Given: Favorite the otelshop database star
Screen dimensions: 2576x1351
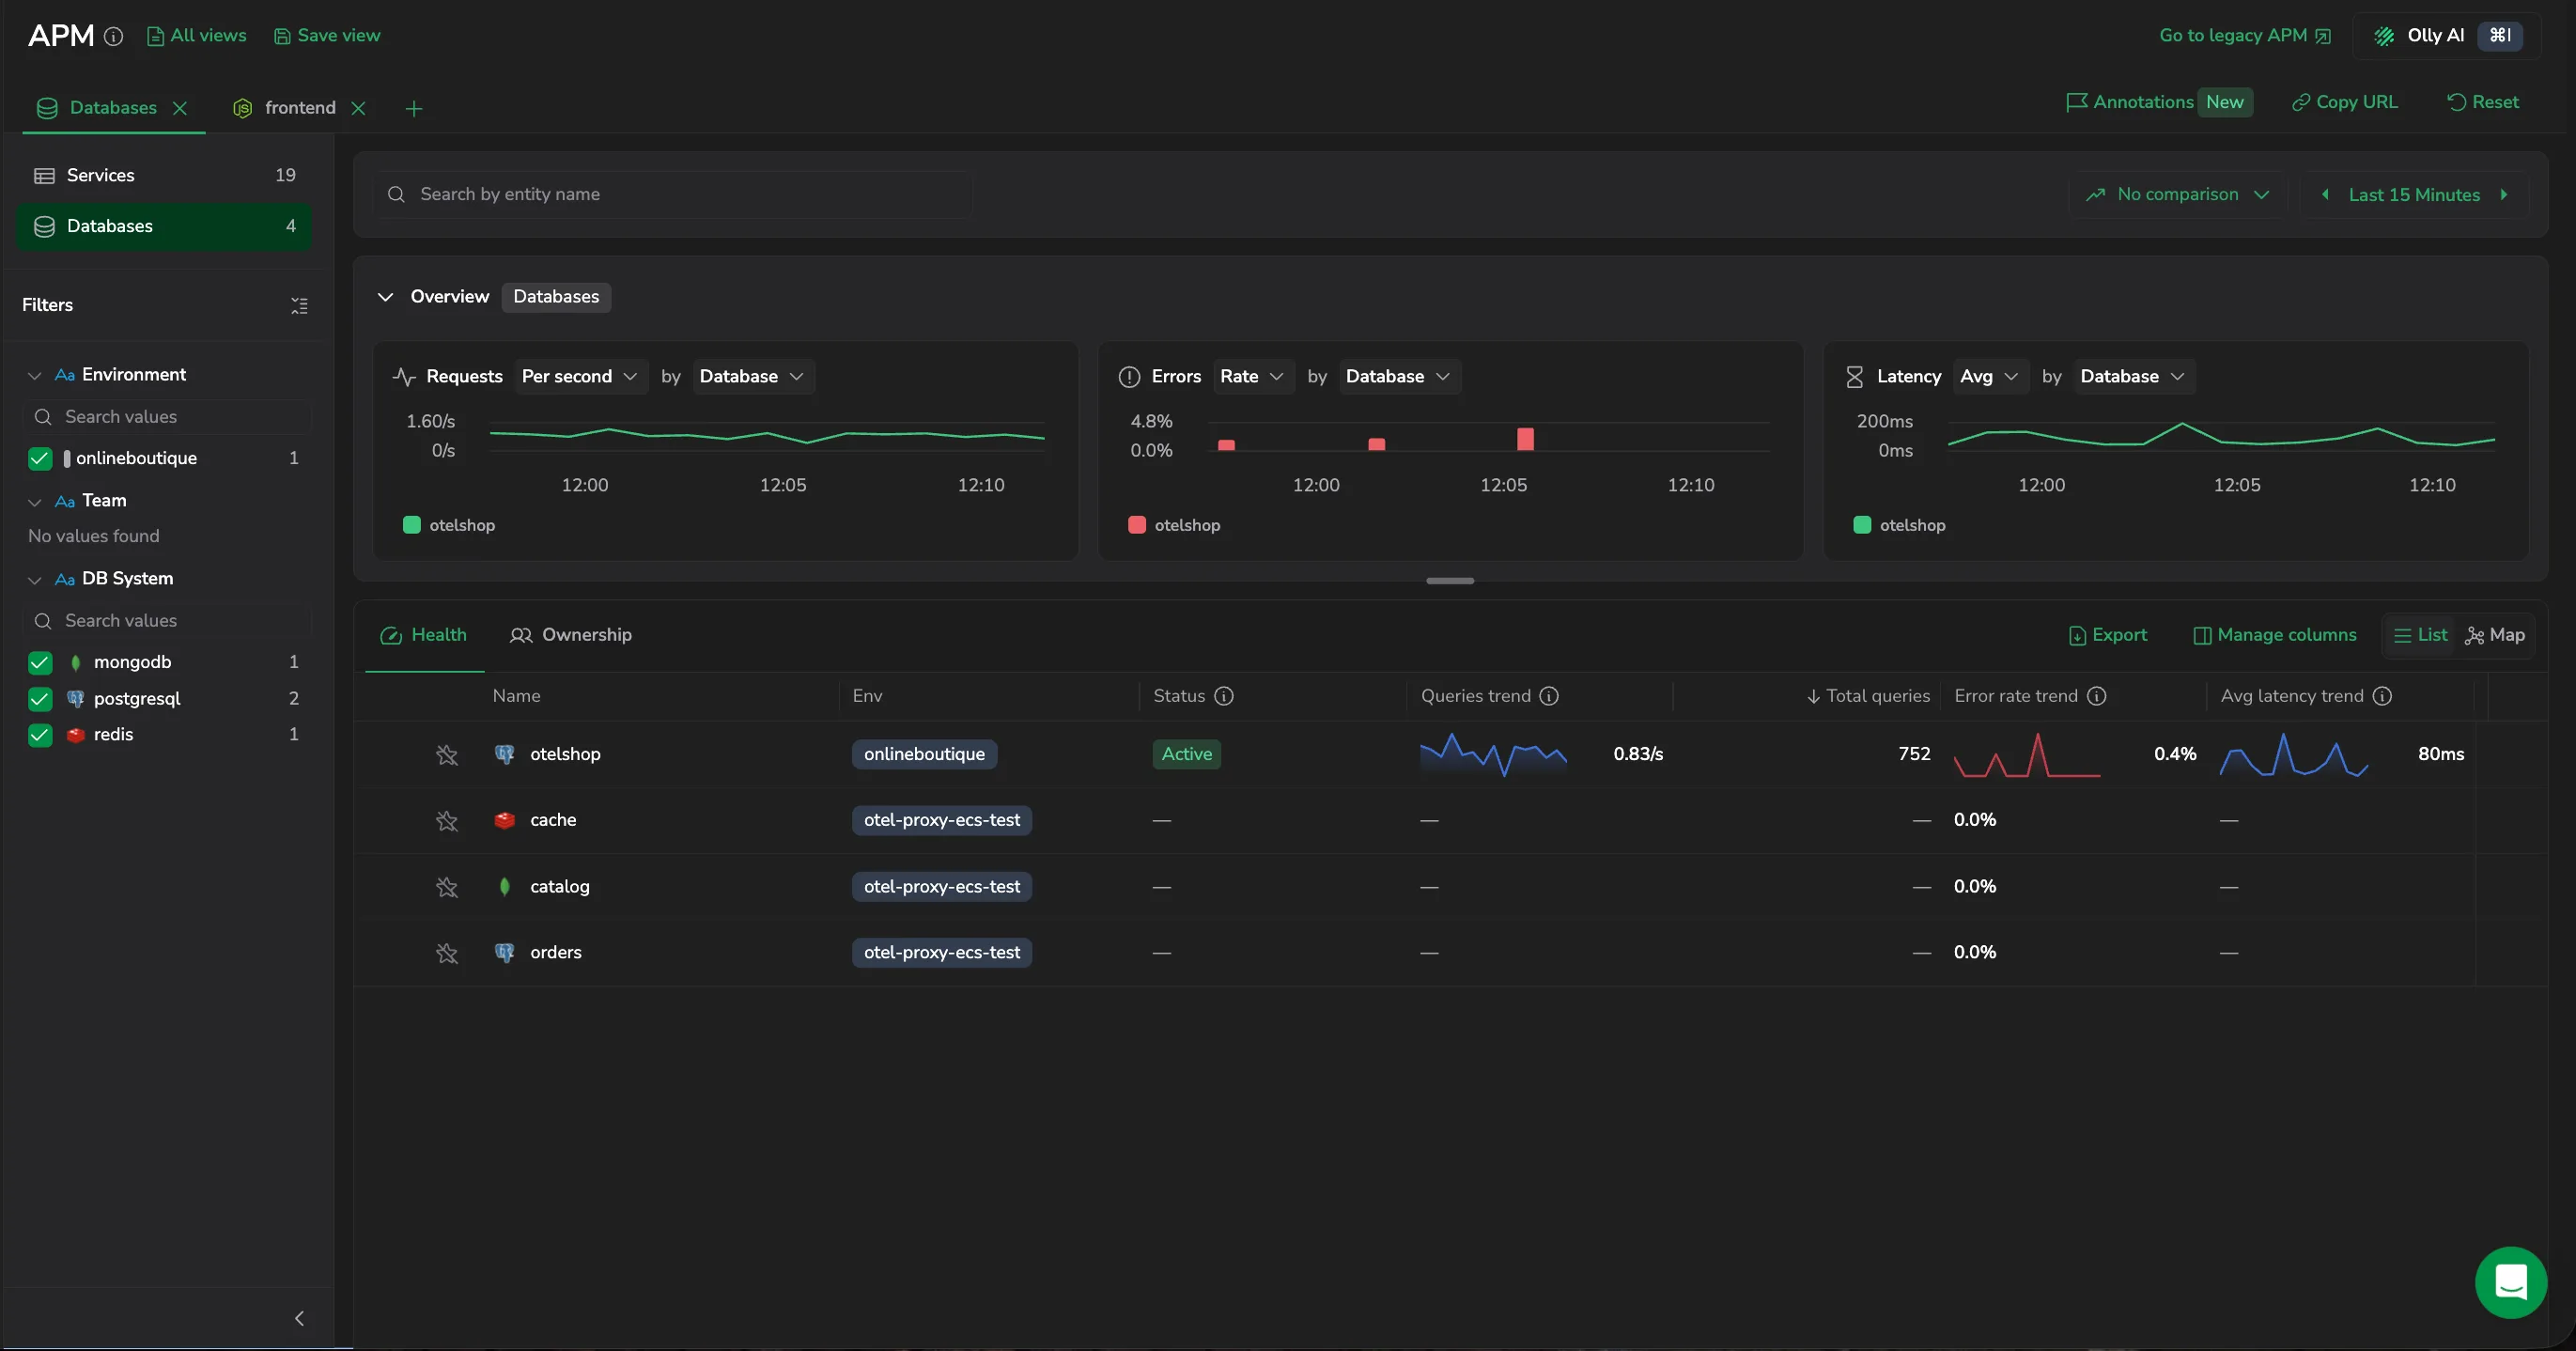Looking at the screenshot, I should 447,755.
